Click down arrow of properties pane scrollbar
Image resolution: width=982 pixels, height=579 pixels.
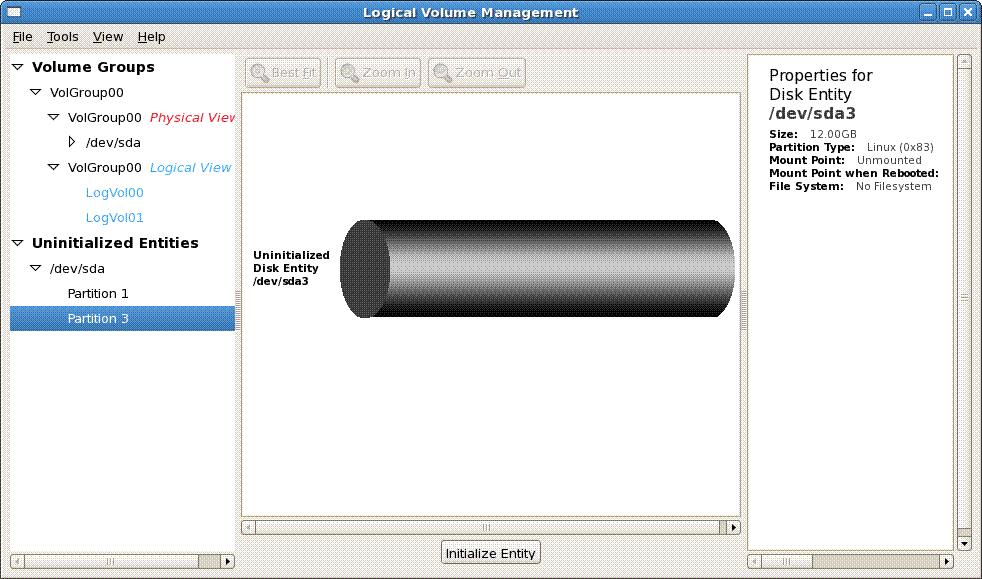[x=964, y=543]
